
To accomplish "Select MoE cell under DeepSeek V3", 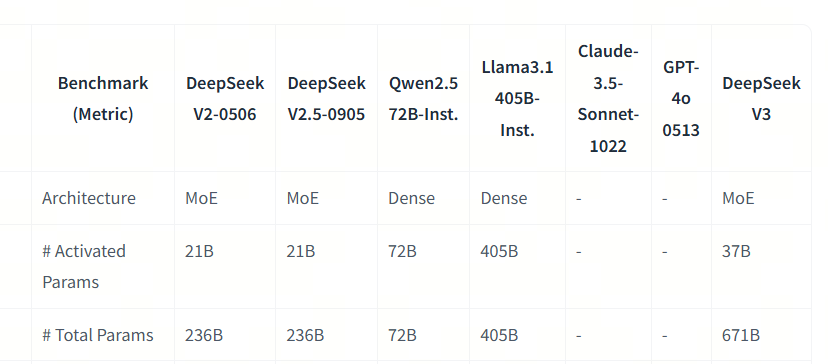I will point(738,198).
